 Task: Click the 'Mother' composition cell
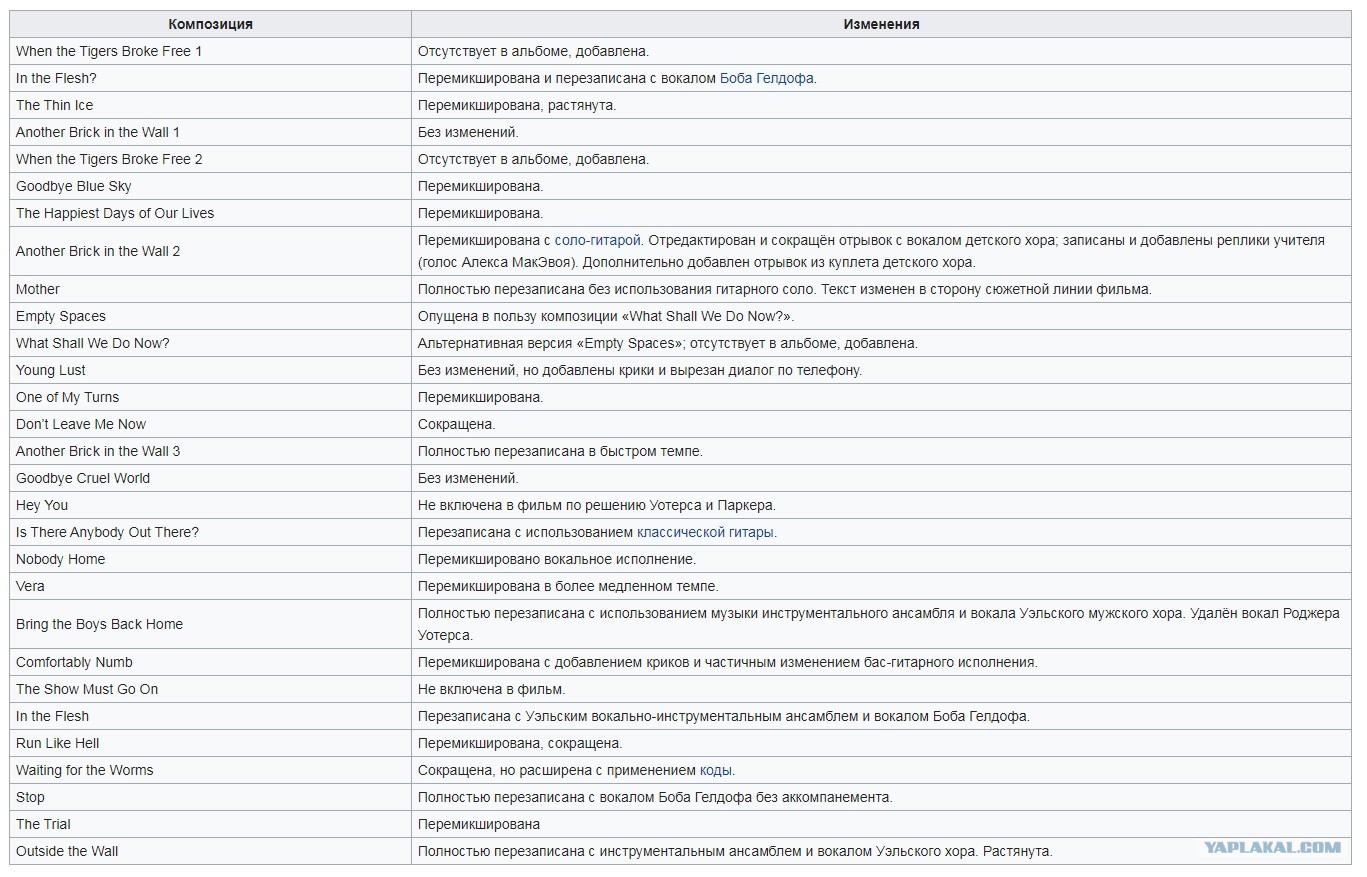210,289
